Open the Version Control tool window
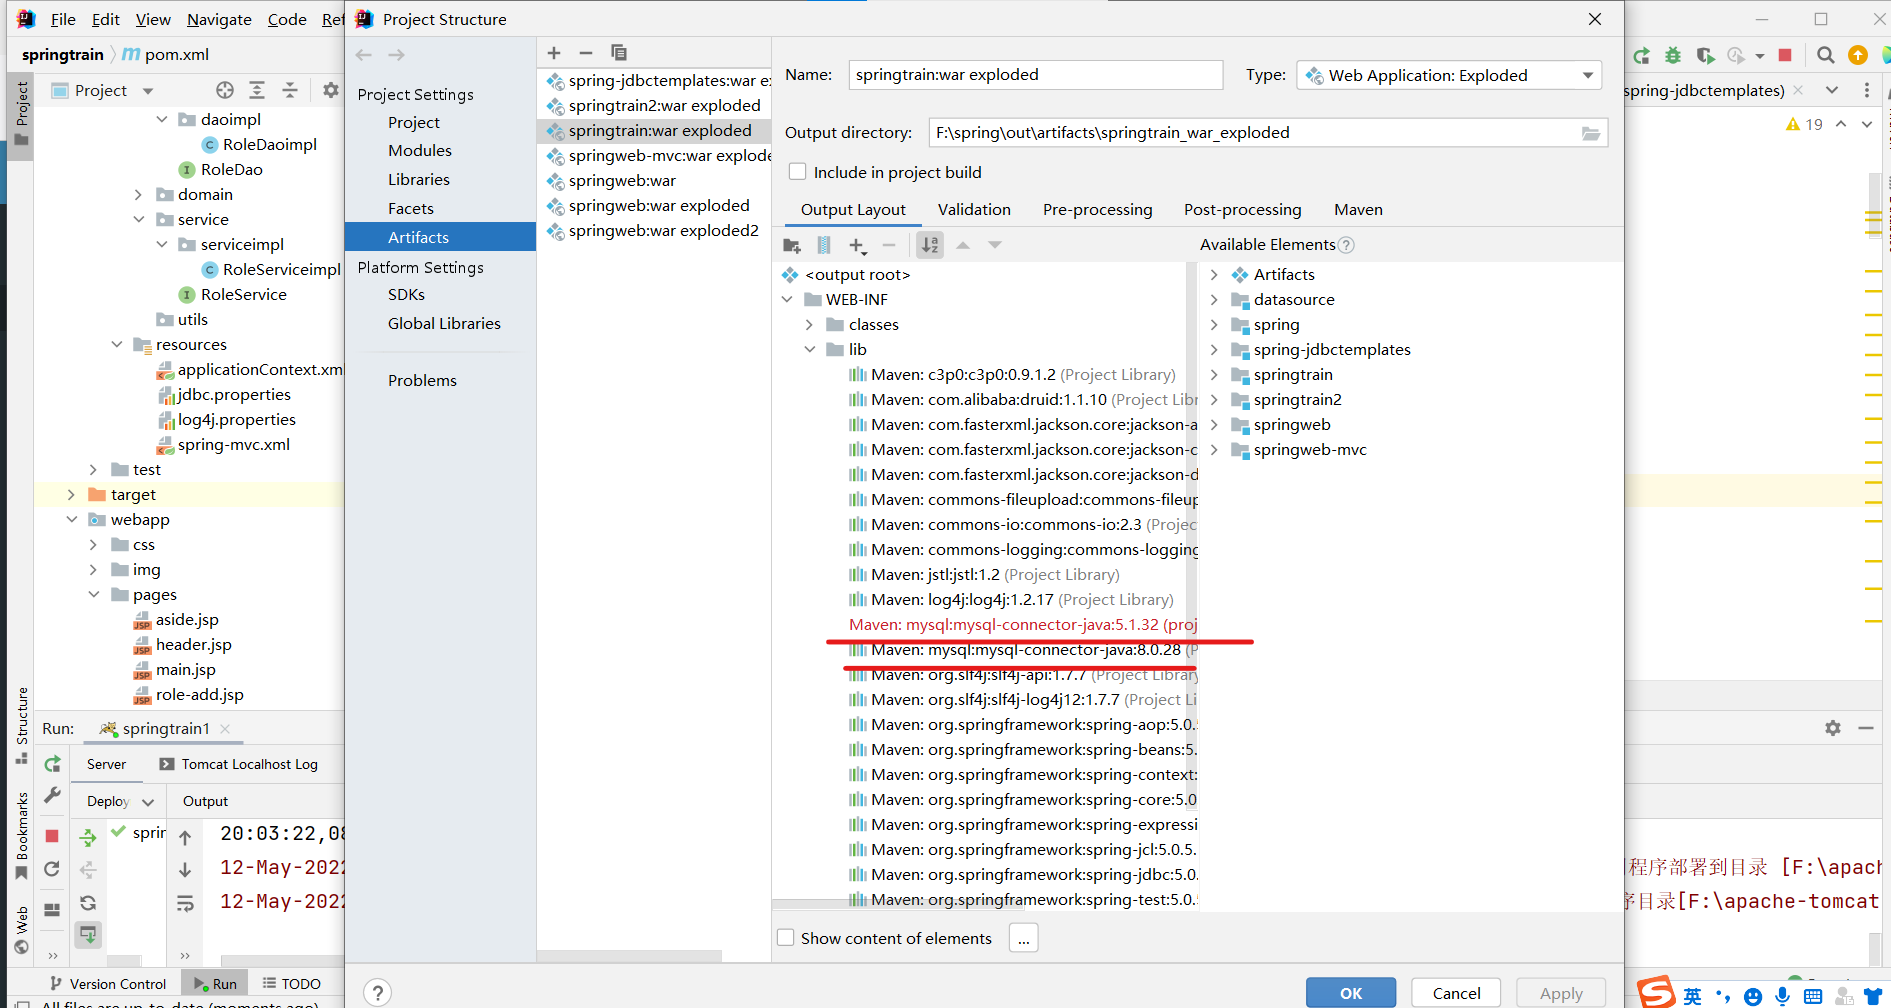This screenshot has width=1891, height=1008. click(x=108, y=984)
